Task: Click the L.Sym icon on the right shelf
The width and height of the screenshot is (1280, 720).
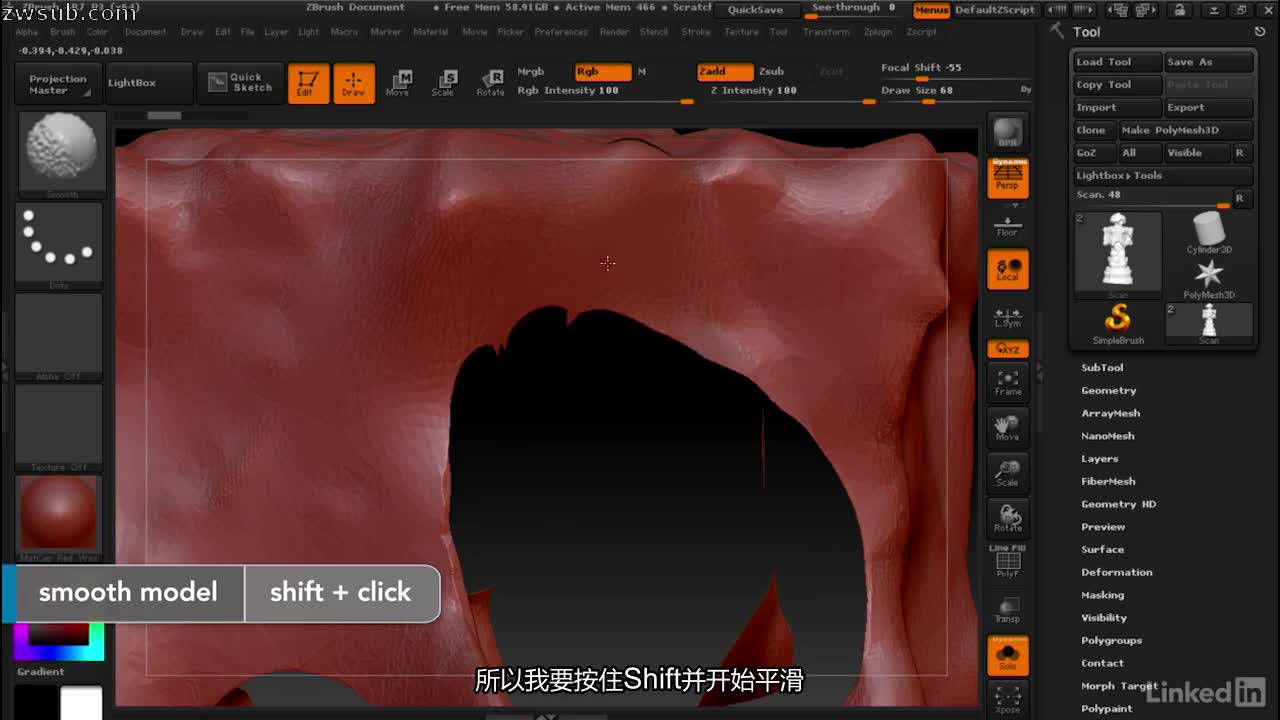Action: pyautogui.click(x=1007, y=318)
